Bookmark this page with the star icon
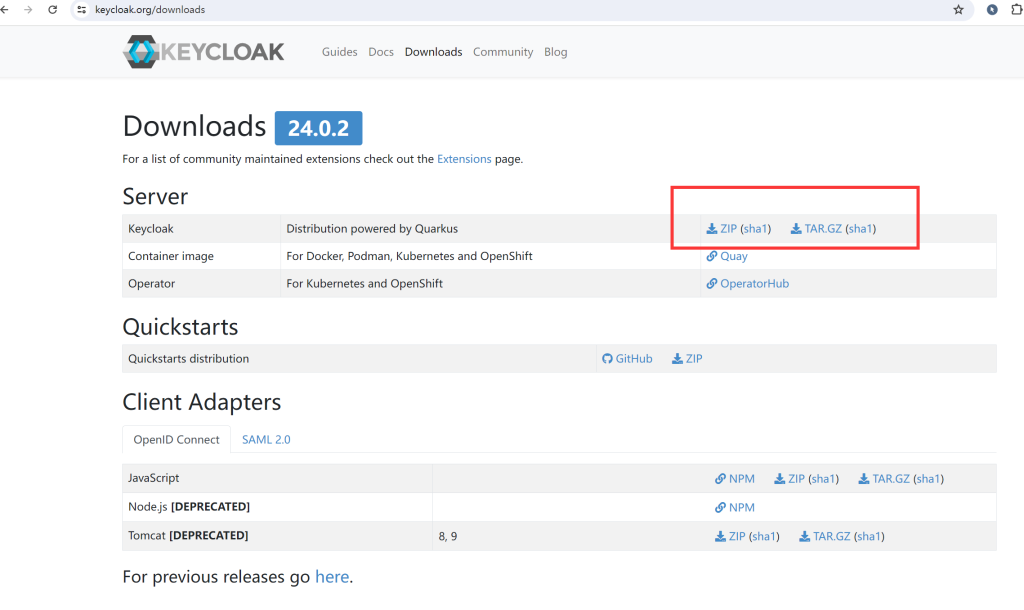Image resolution: width=1024 pixels, height=610 pixels. click(958, 10)
